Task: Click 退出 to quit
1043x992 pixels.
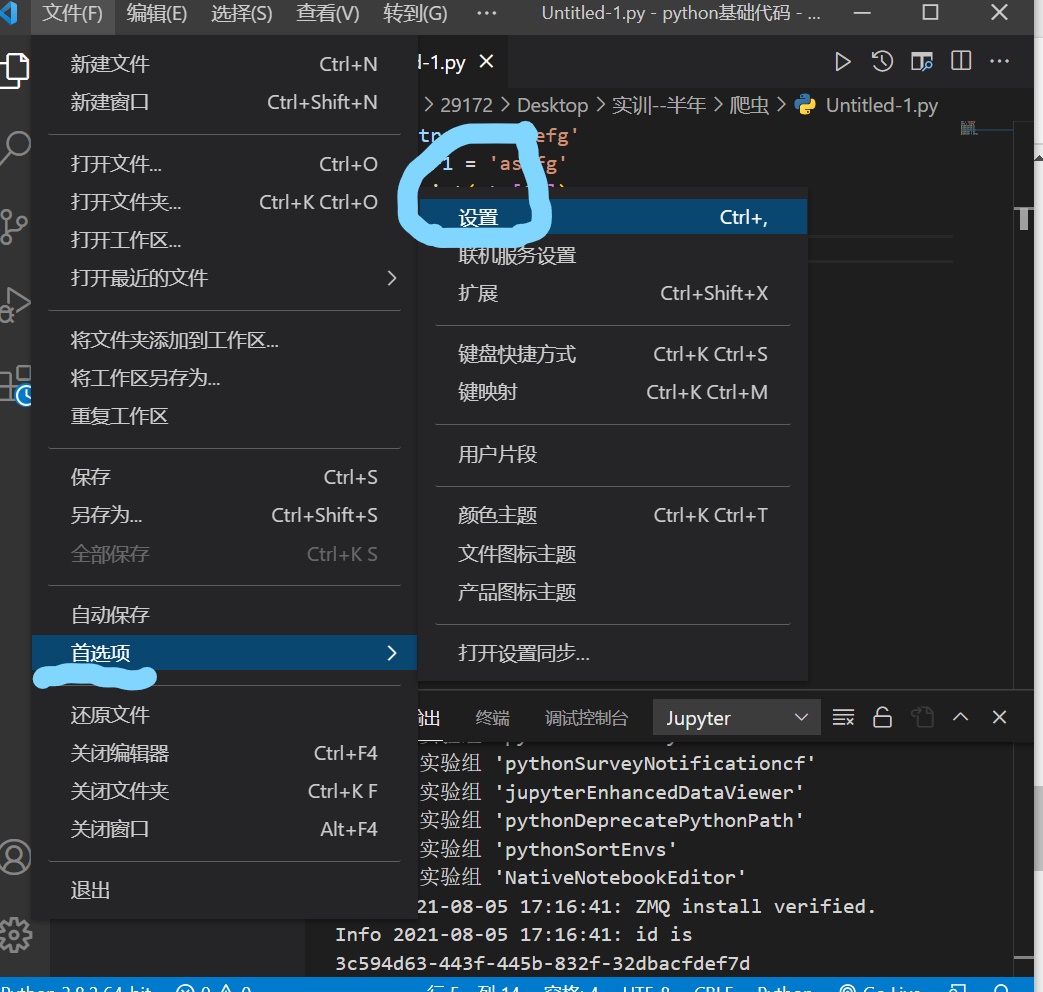Action: [225, 890]
